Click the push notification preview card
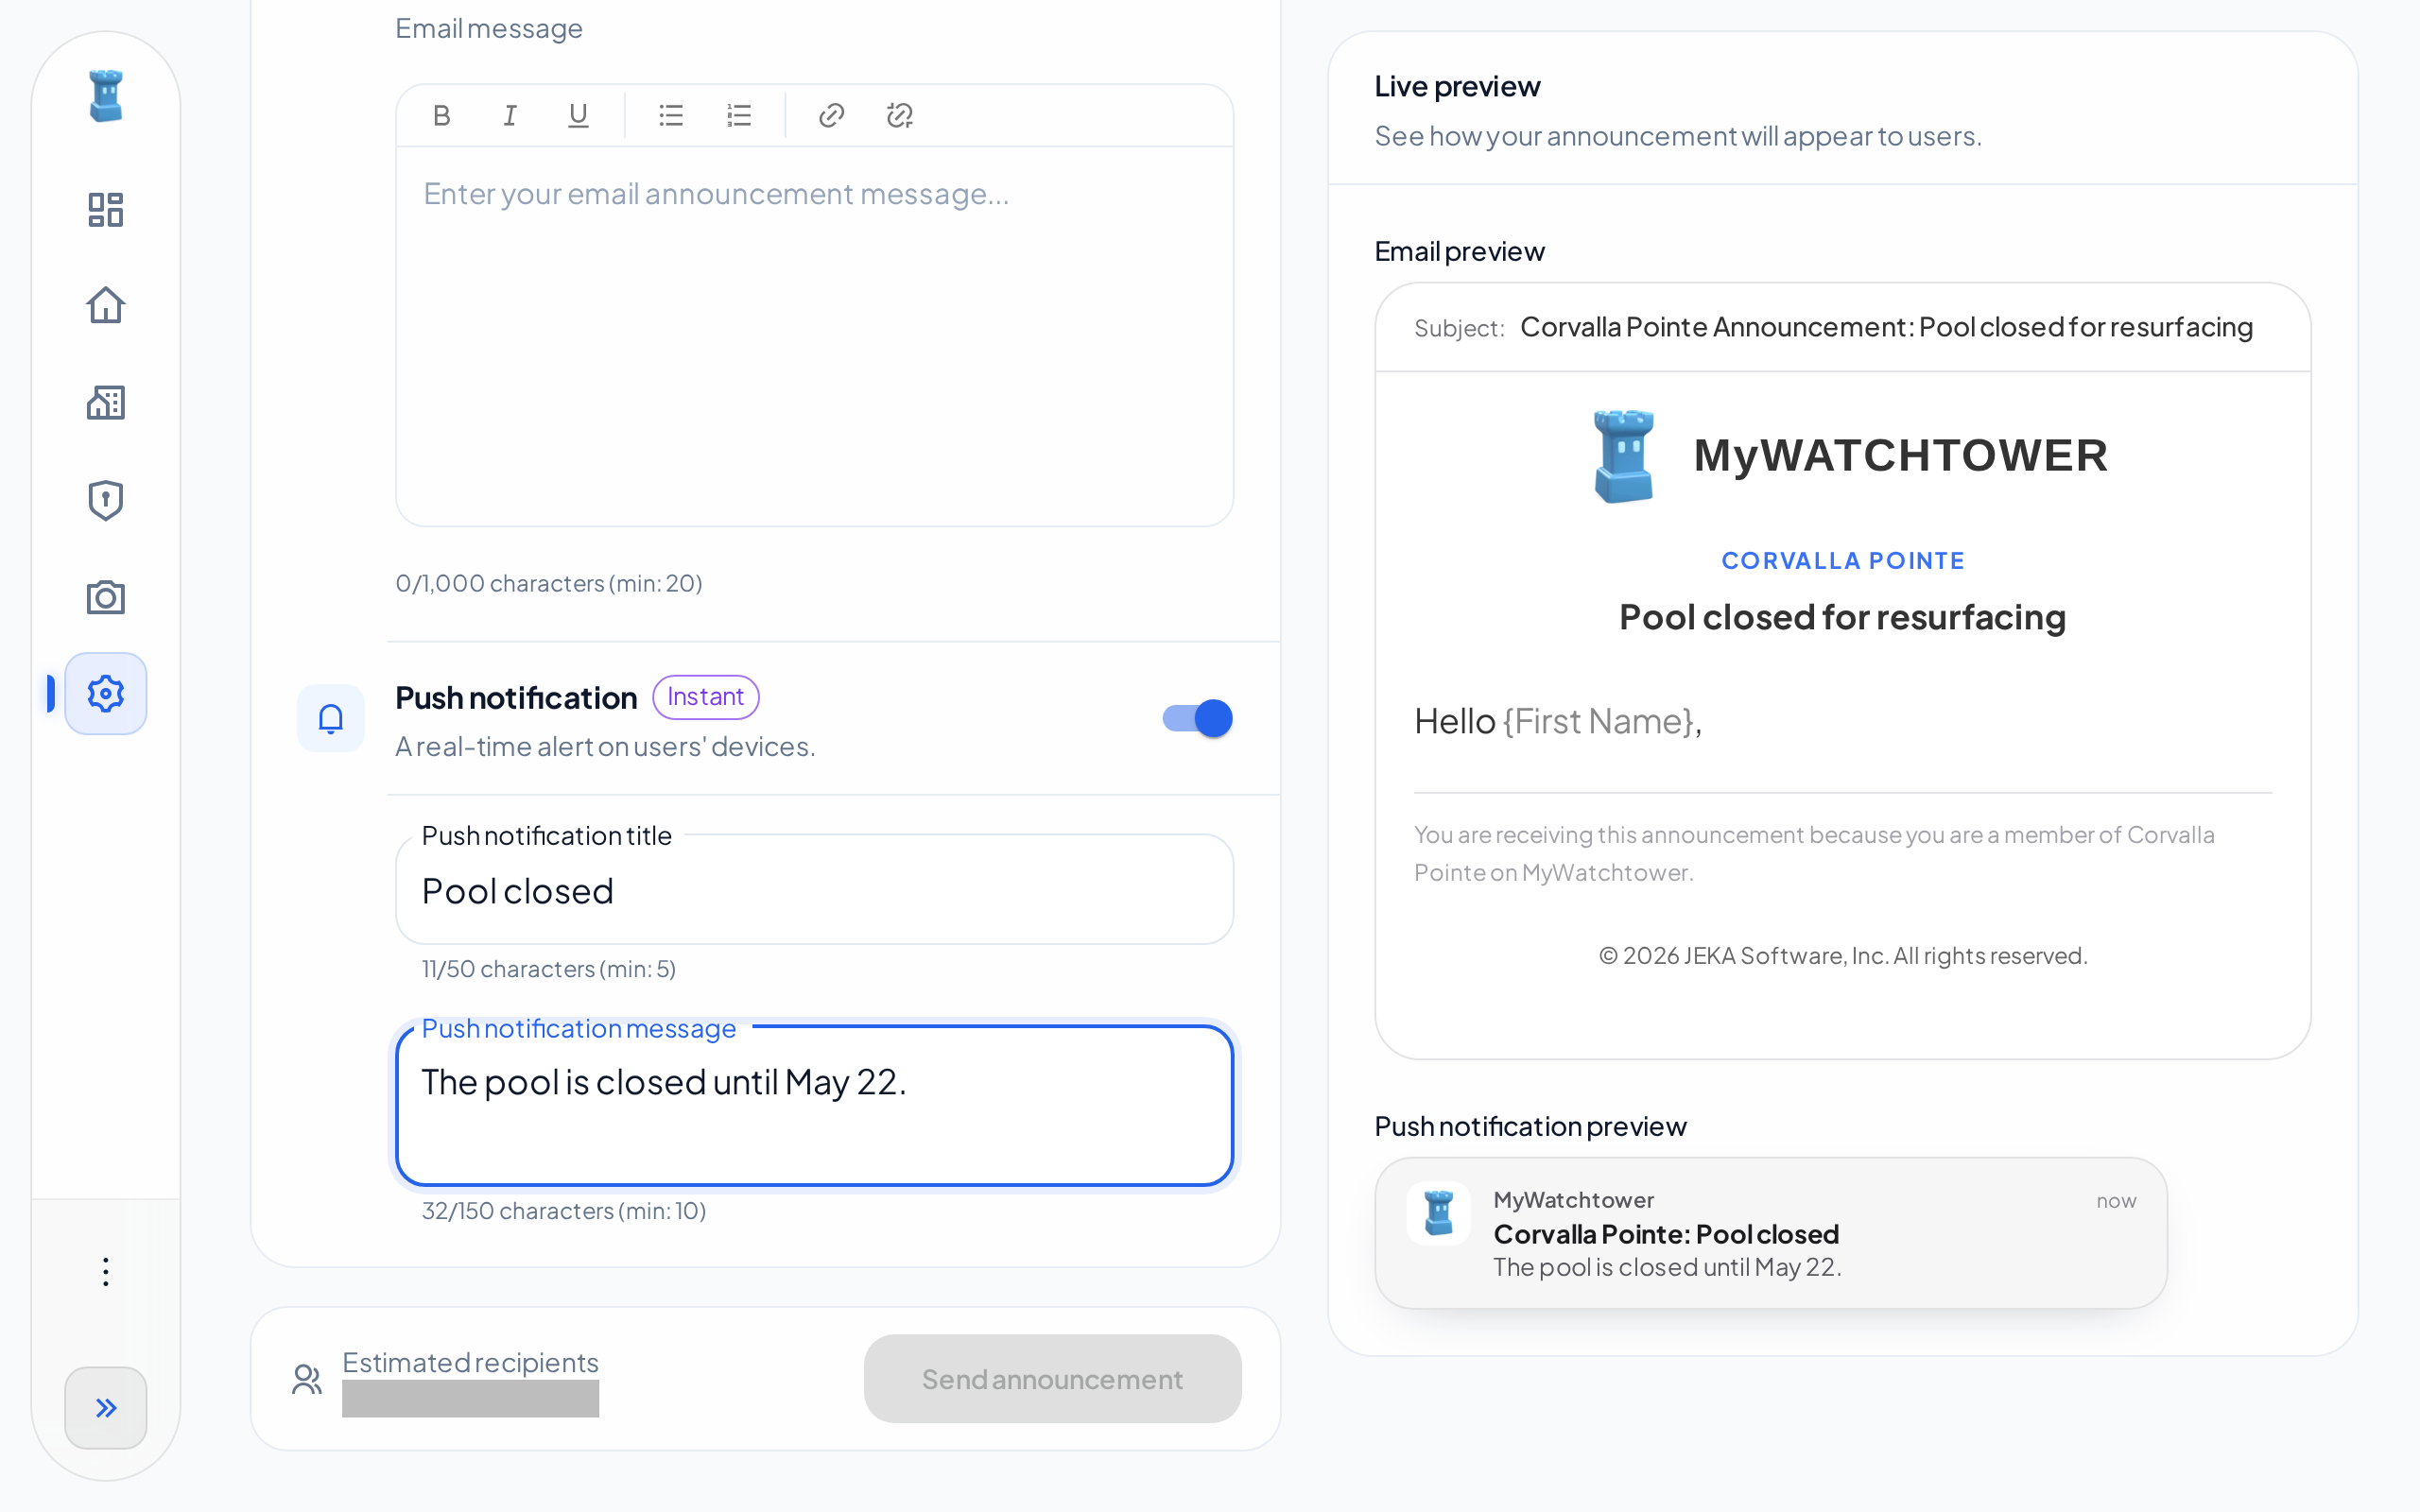The width and height of the screenshot is (2420, 1512). pos(1770,1233)
